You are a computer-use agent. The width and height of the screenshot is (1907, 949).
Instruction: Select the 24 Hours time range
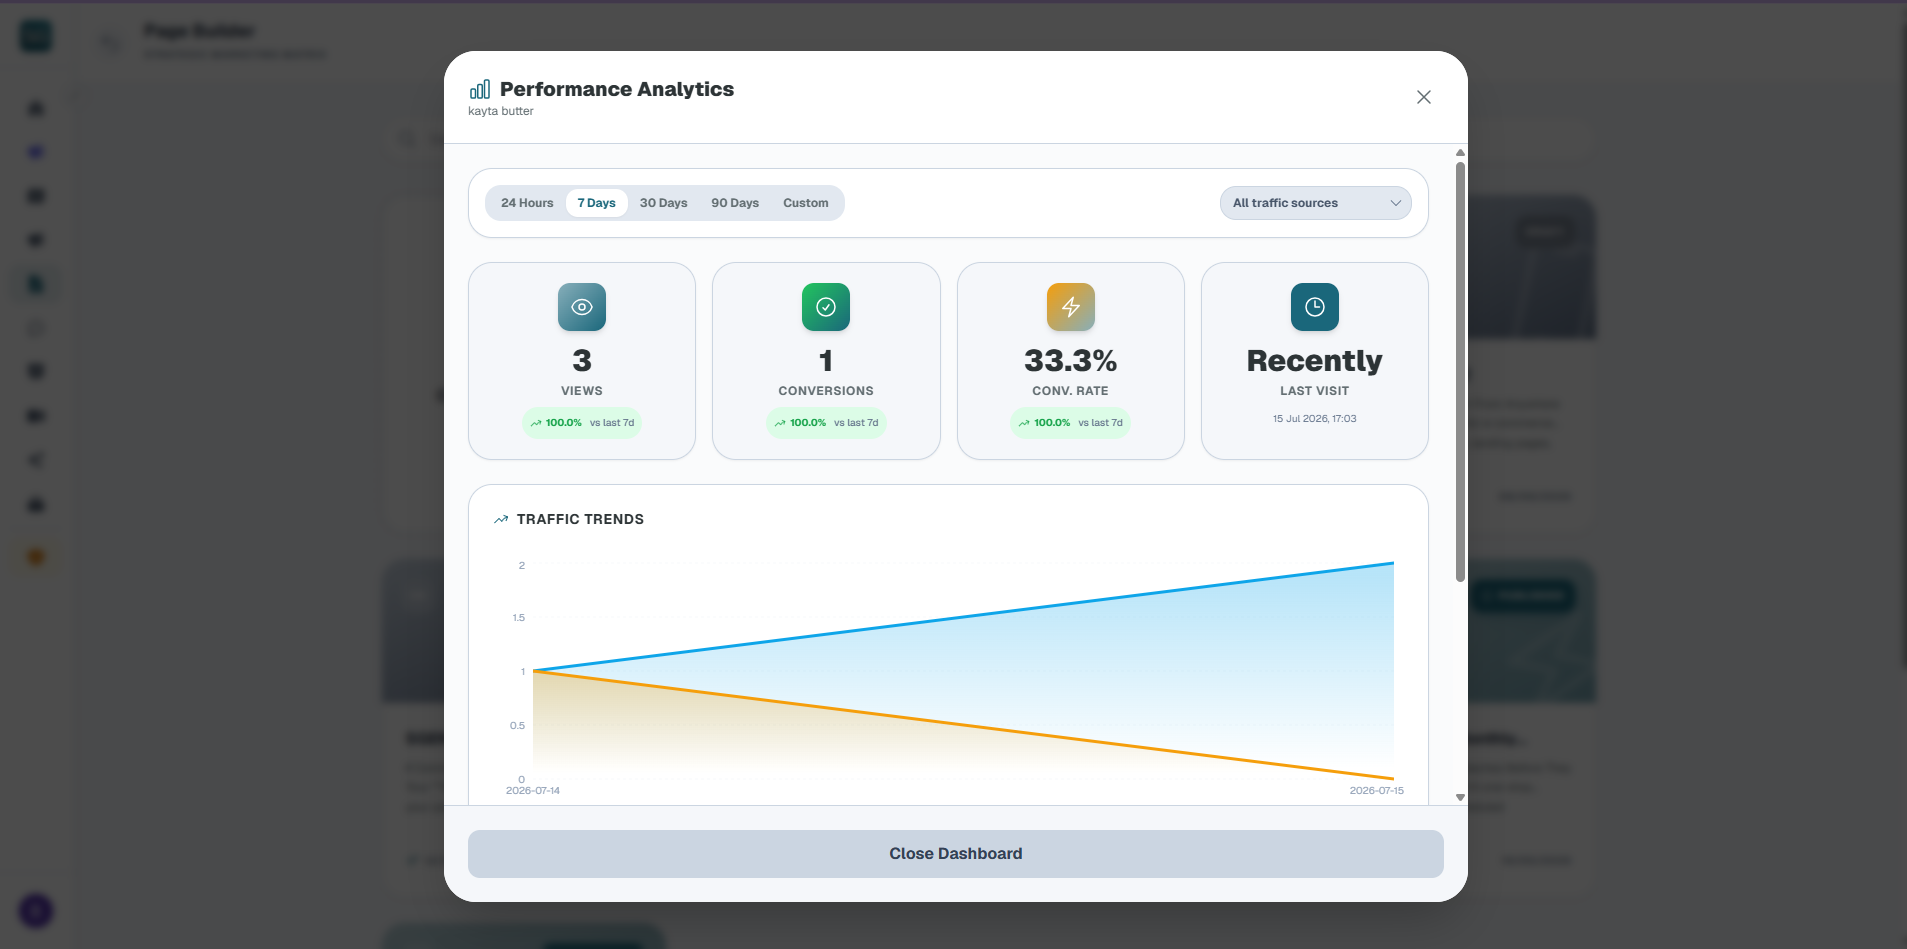(527, 203)
